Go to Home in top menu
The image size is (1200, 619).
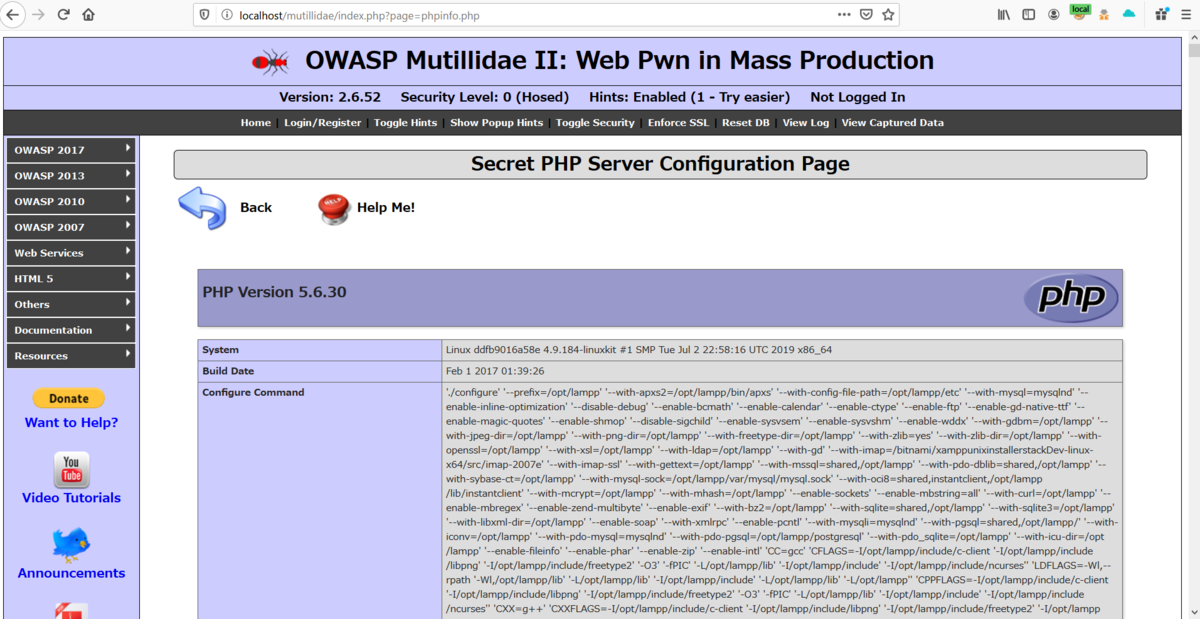pos(256,123)
